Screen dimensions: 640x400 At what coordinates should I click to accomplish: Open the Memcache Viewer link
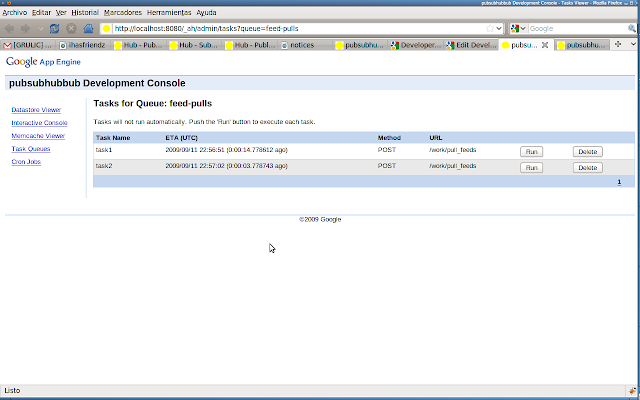(x=38, y=136)
